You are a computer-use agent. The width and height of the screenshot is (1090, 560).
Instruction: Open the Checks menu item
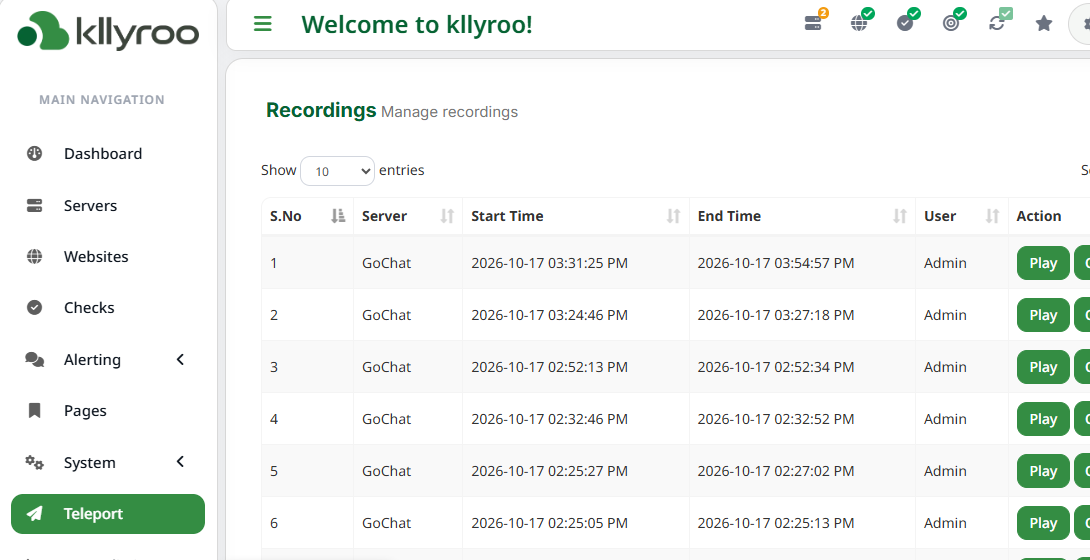[108, 307]
